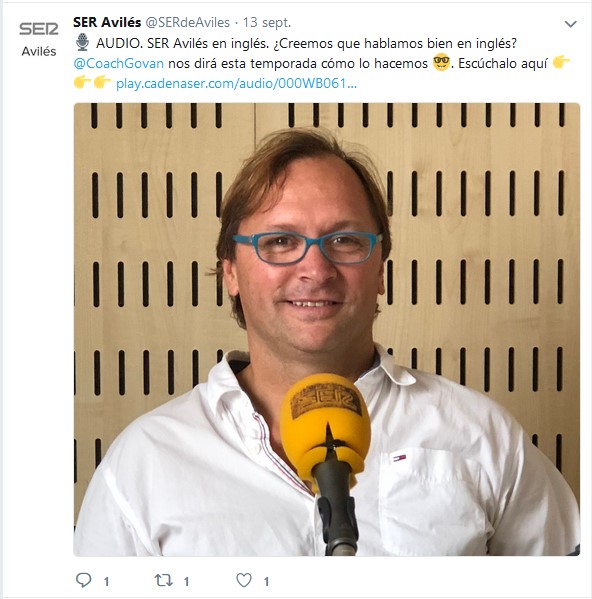Click the retweet count number 1
The width and height of the screenshot is (592, 599).
(186, 582)
